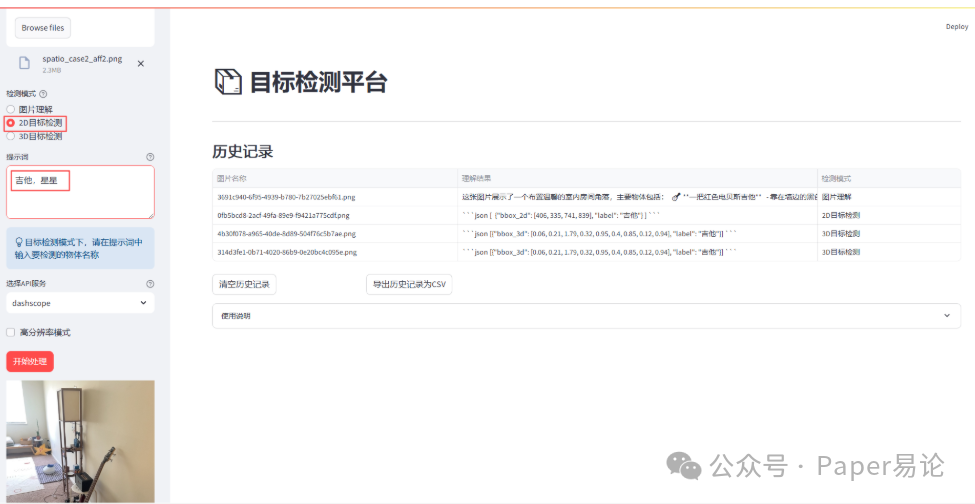
Task: Click the 清空历史记录 button
Action: [x=244, y=284]
